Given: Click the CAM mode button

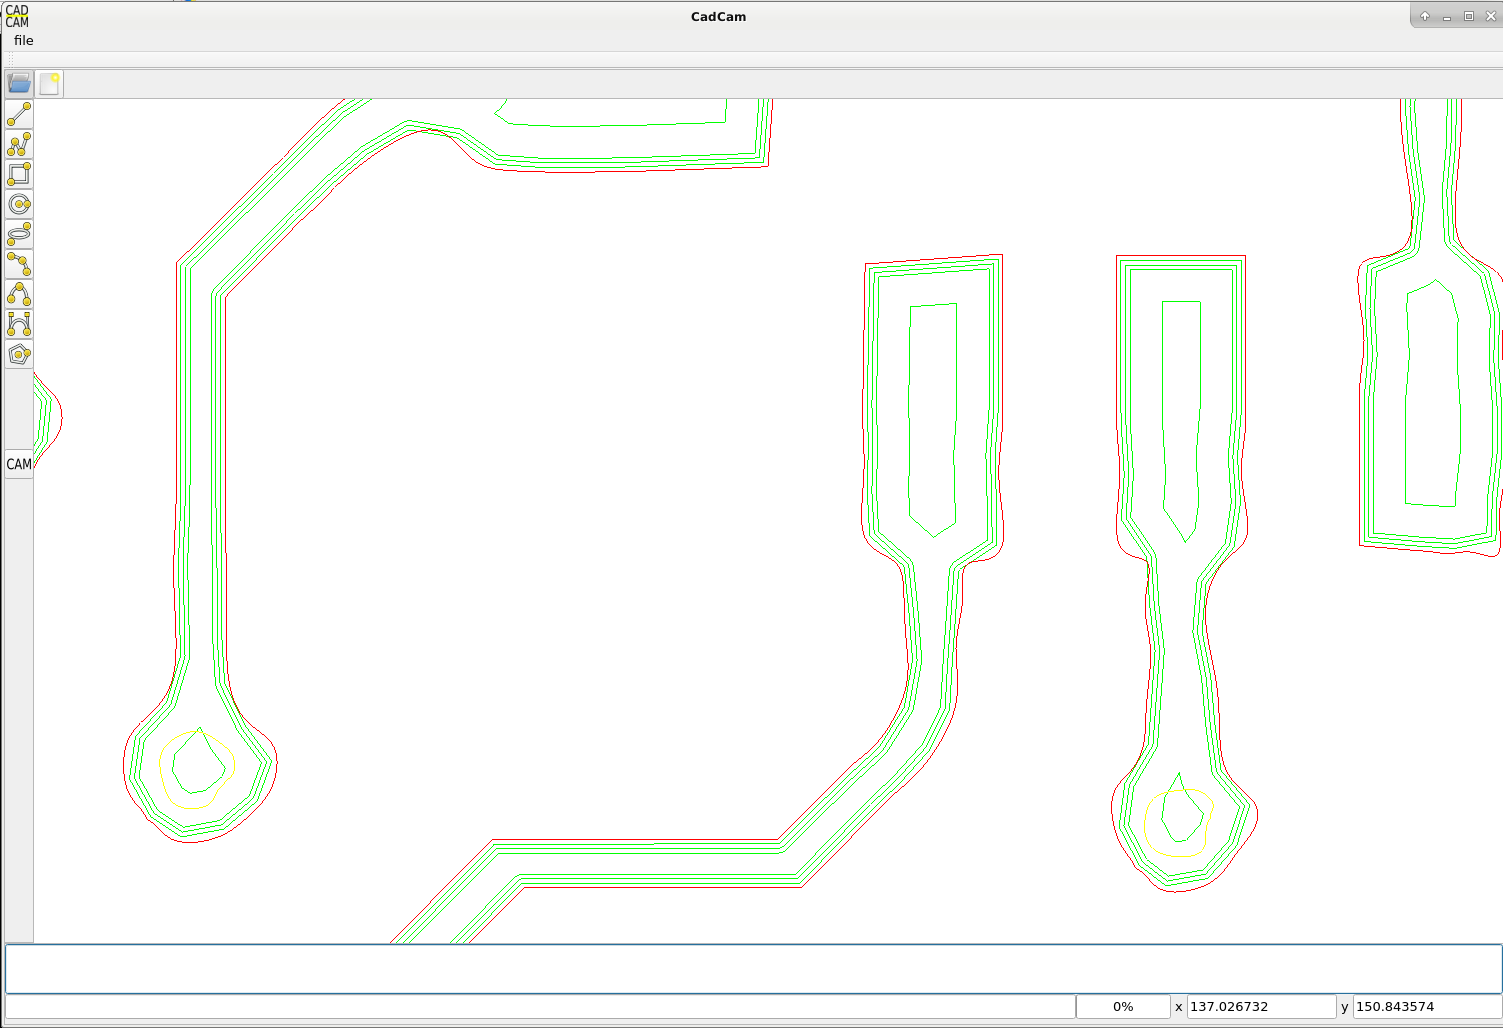Looking at the screenshot, I should click(19, 464).
